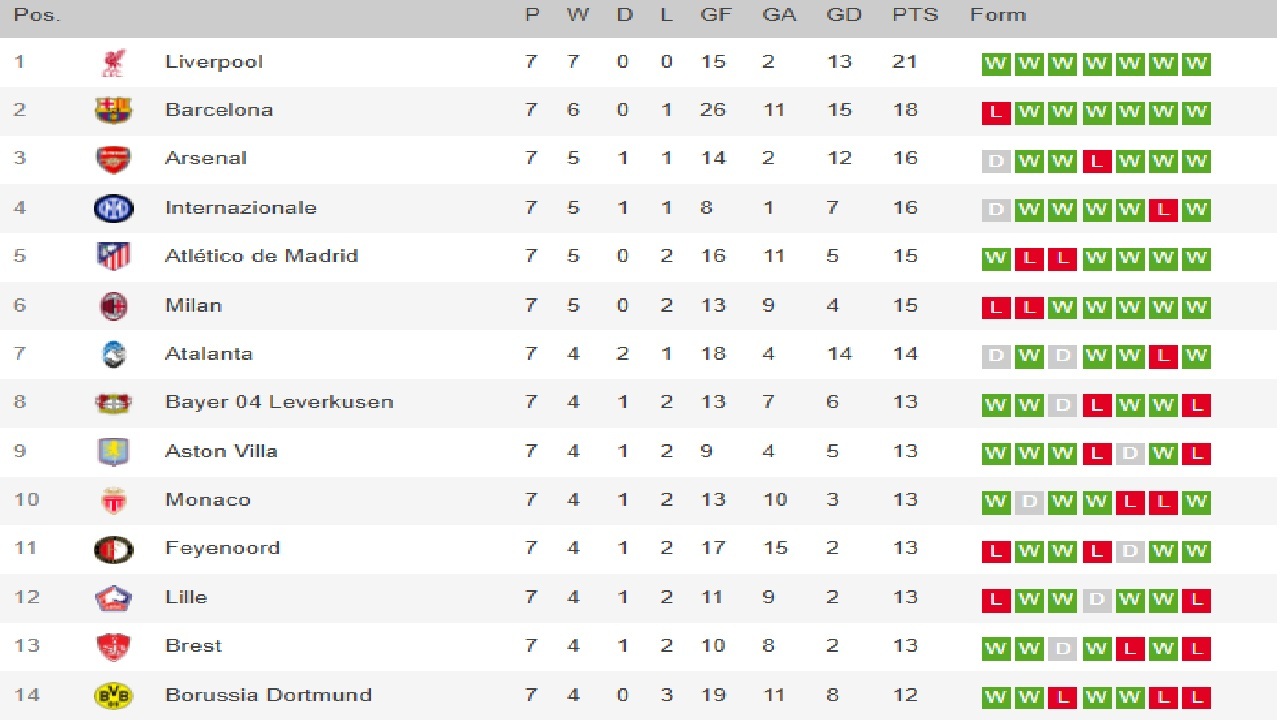Open the Aston Villa team link
This screenshot has height=720, width=1280.
coord(221,451)
